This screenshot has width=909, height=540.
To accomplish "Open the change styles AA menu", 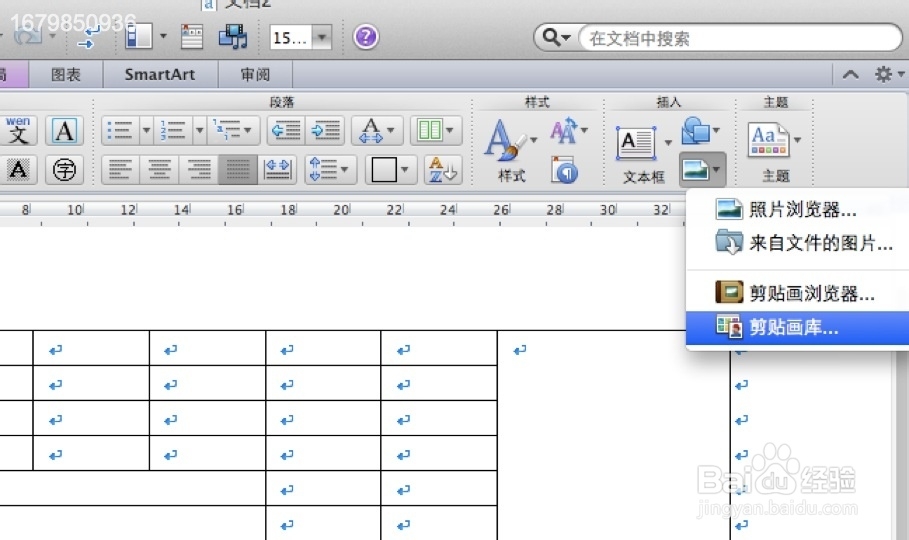I will coord(569,132).
